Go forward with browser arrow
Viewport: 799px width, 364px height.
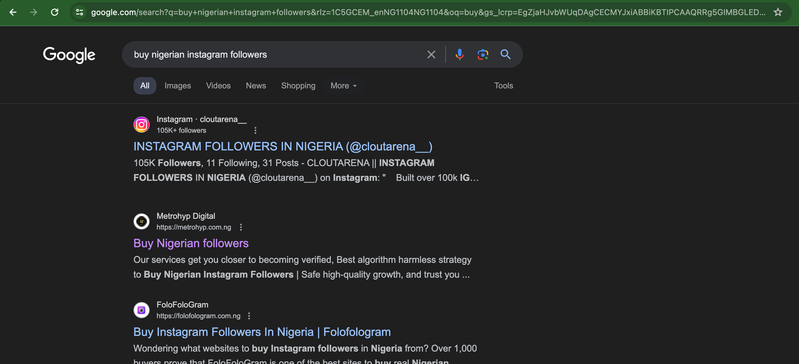[x=34, y=12]
